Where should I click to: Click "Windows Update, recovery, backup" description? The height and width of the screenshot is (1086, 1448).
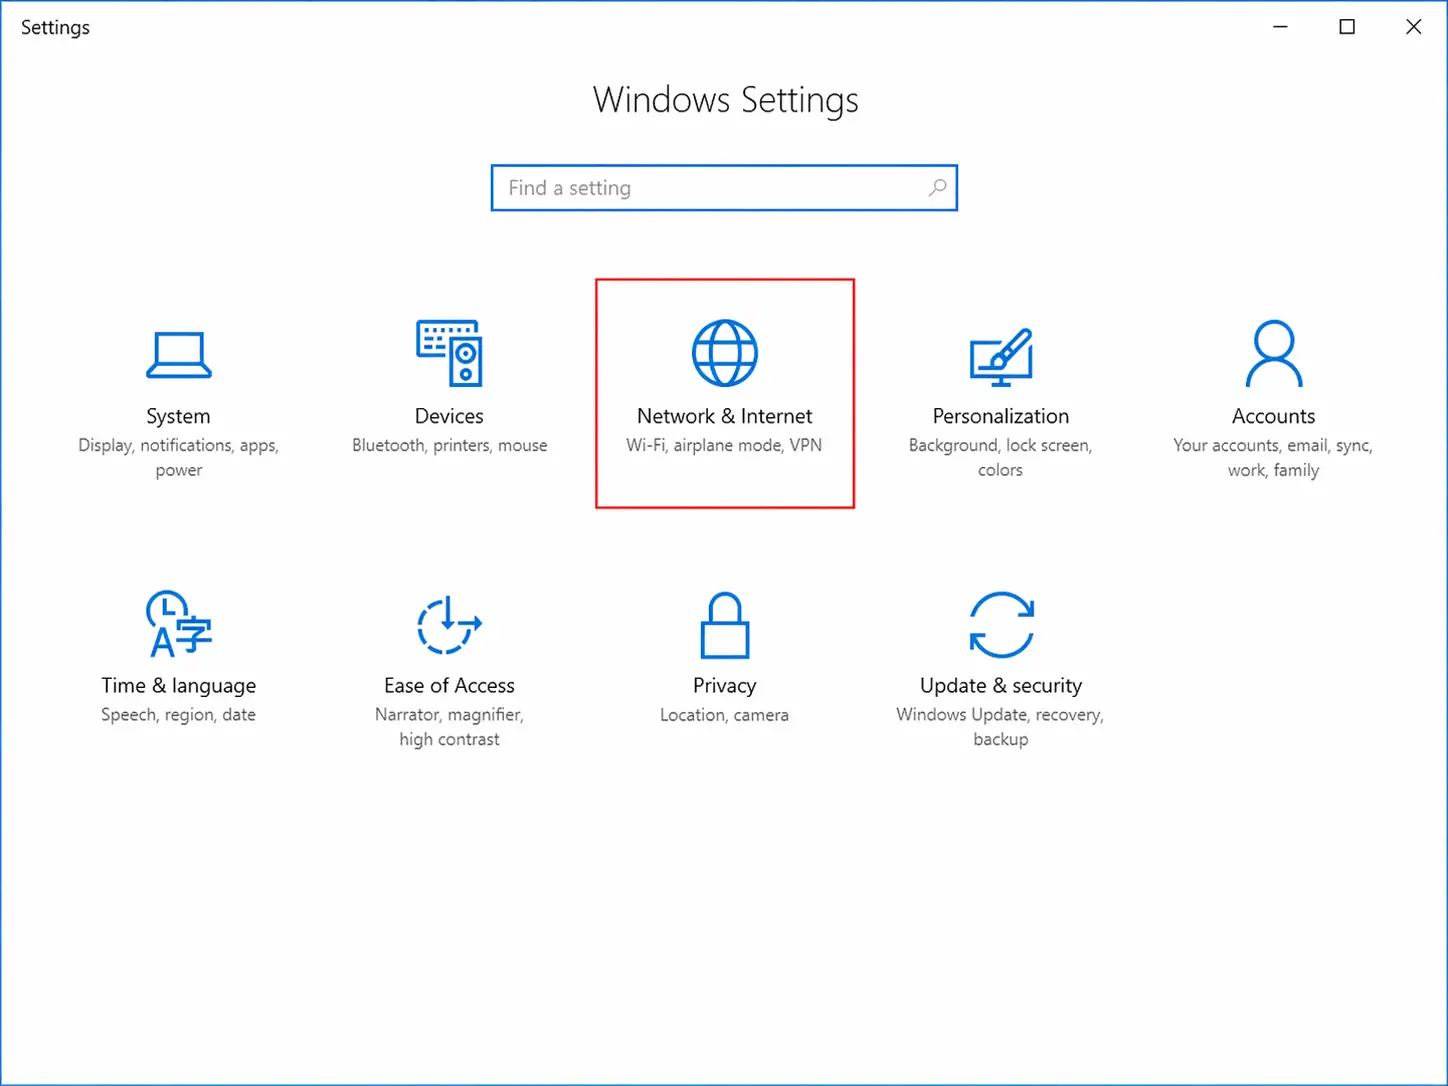click(x=1001, y=727)
